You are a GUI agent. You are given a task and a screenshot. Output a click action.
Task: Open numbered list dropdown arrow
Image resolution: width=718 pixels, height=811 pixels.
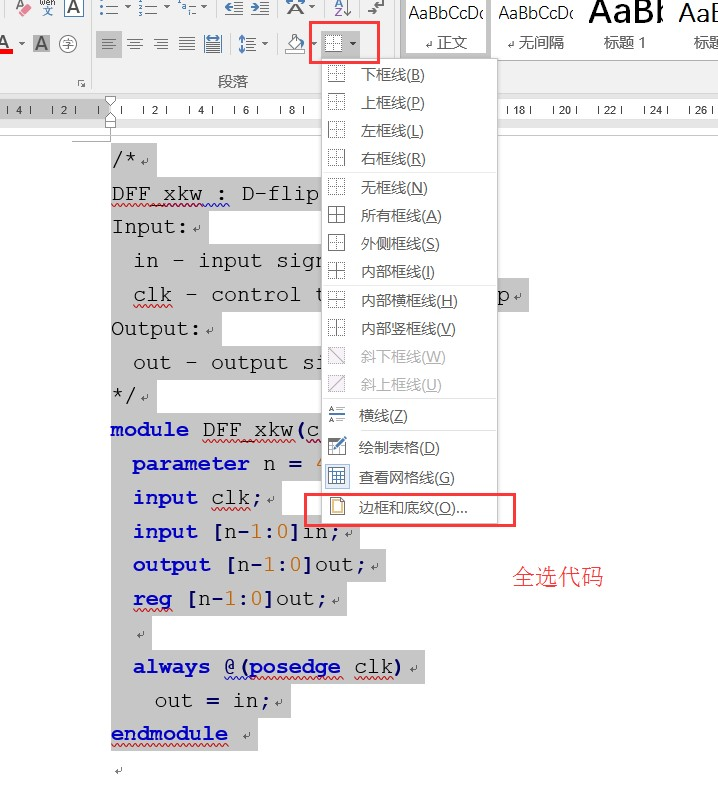[167, 7]
